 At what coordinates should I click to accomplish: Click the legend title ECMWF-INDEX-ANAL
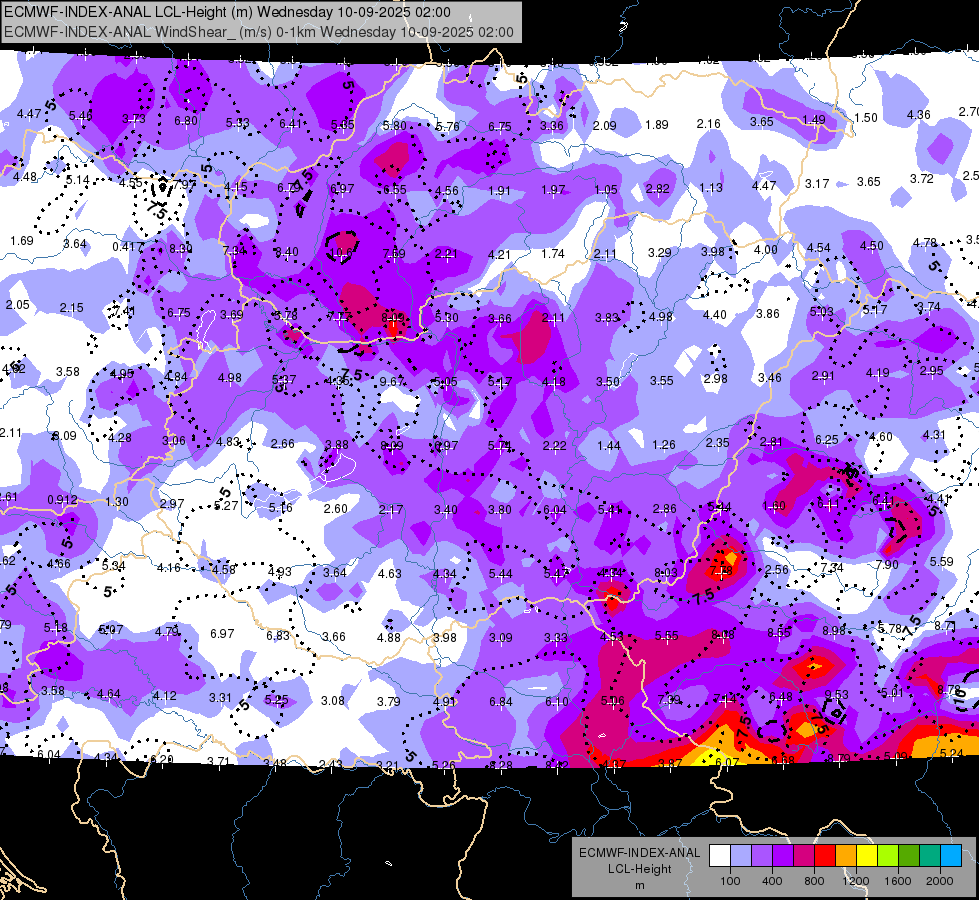pos(639,853)
